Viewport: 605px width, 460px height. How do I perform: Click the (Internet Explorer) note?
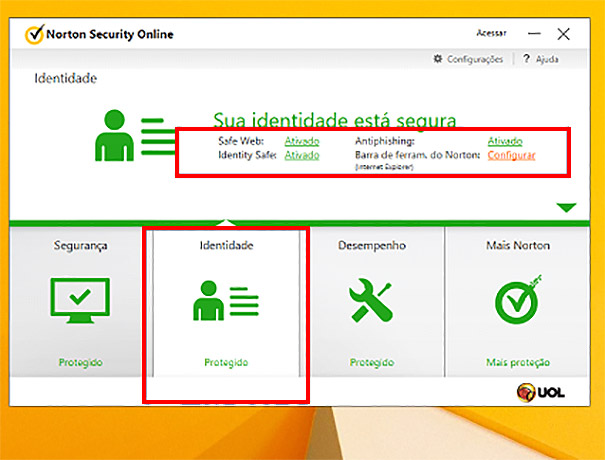[x=384, y=167]
